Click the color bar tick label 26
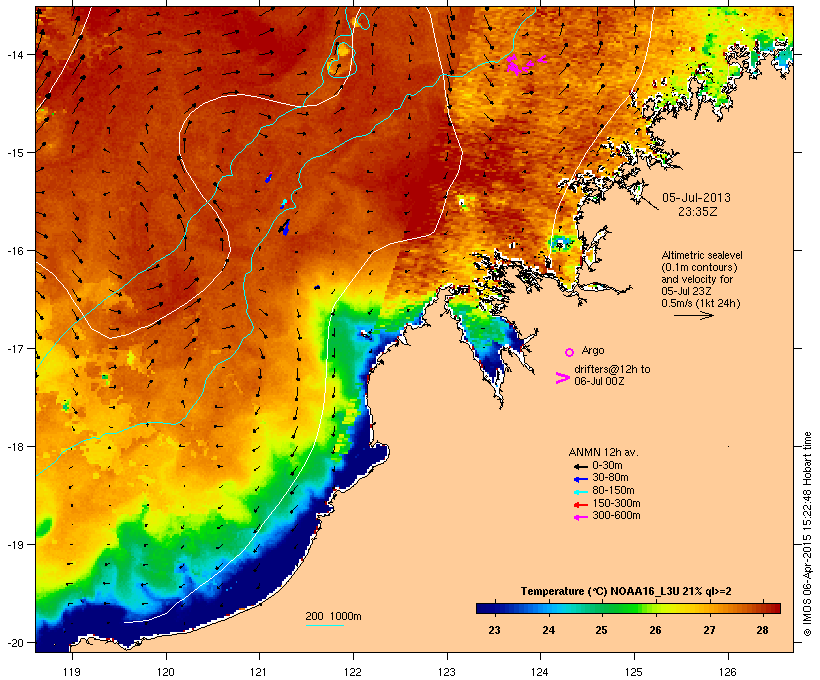This screenshot has height=680, width=820. pos(655,630)
